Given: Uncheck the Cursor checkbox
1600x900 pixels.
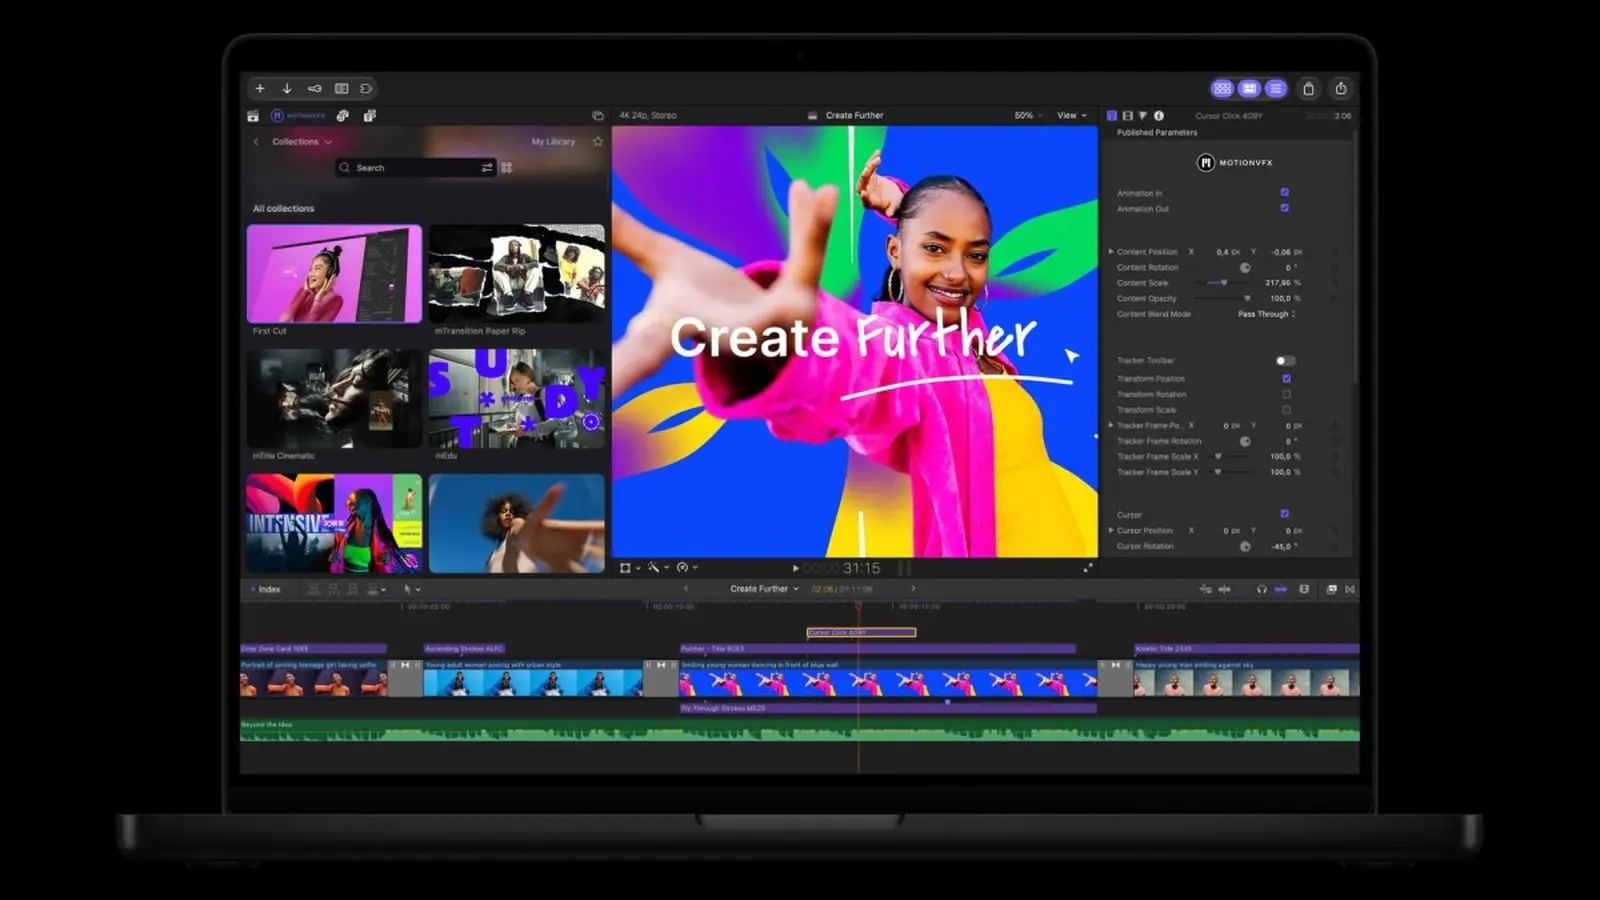Looking at the screenshot, I should (x=1285, y=514).
